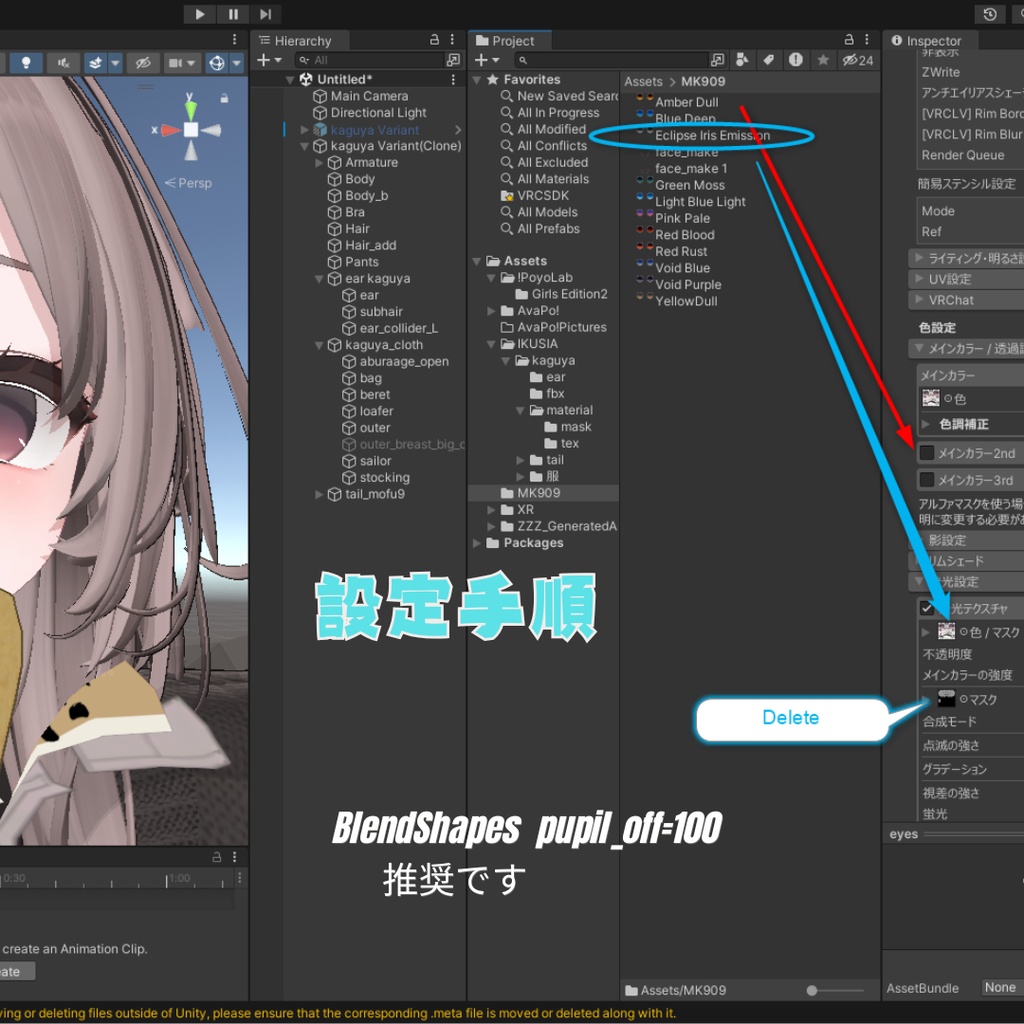Select beret object in Hierarchy
Screen dimensions: 1024x1024
tap(374, 394)
